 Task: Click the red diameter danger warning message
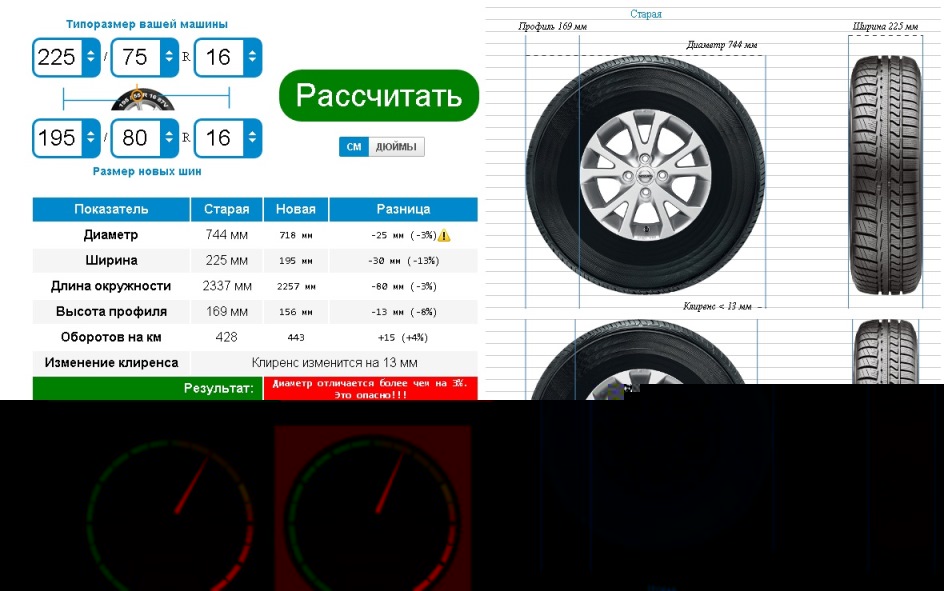(370, 388)
